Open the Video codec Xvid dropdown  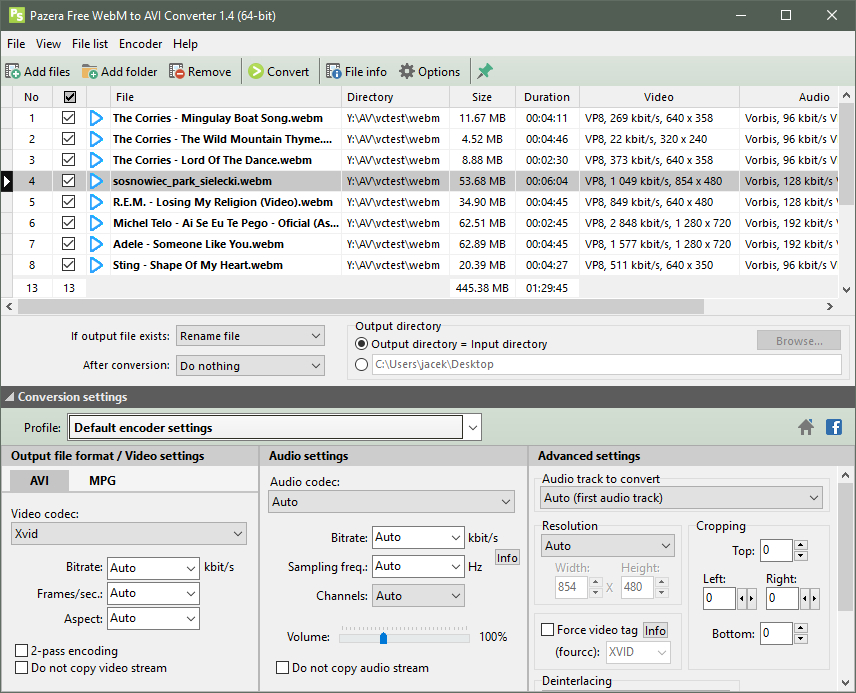[x=129, y=534]
